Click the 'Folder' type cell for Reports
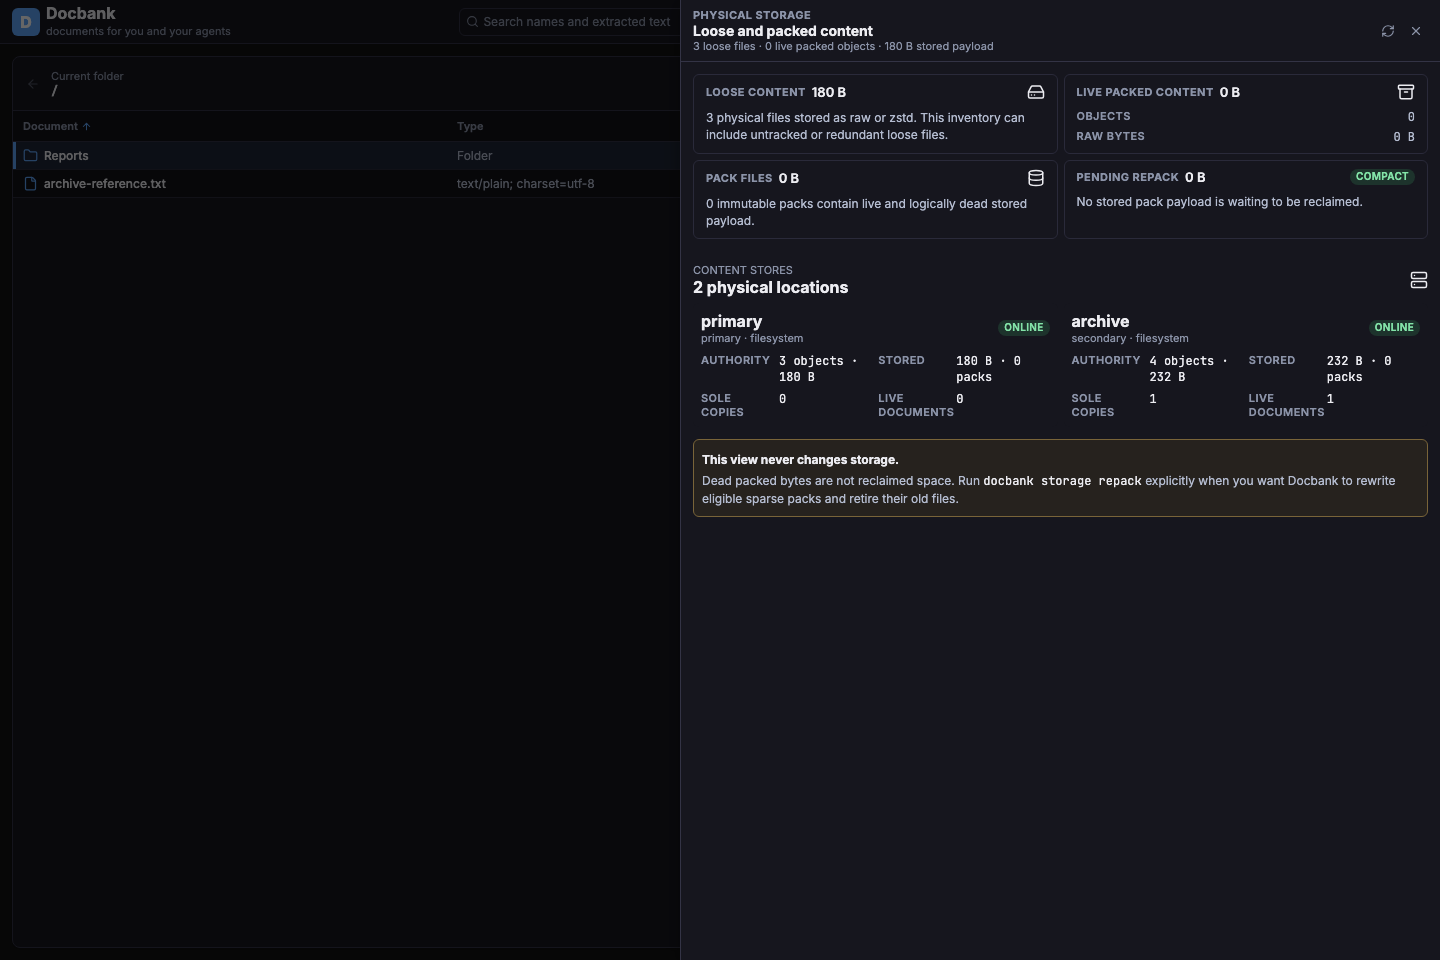Viewport: 1440px width, 960px height. (474, 156)
